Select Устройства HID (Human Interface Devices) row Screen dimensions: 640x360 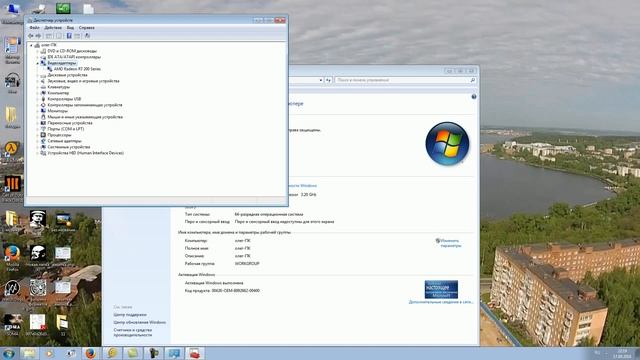(85, 153)
